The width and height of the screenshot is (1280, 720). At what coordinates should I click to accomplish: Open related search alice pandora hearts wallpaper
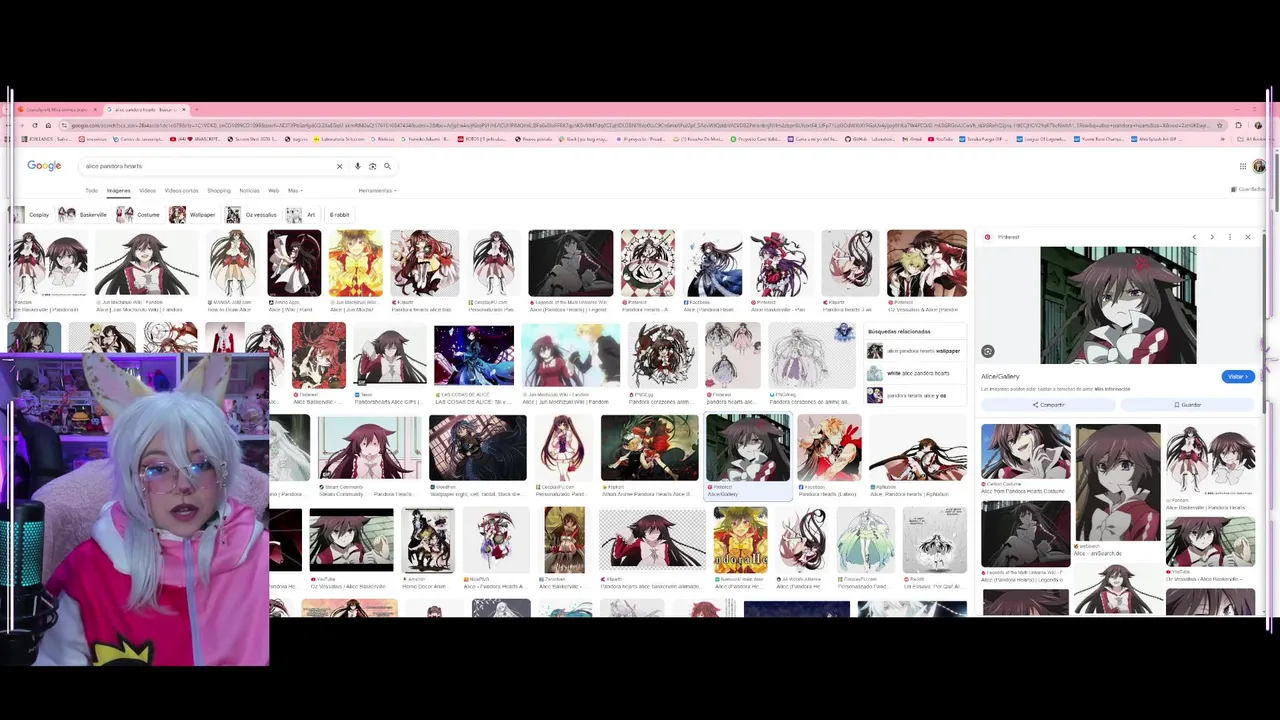(914, 351)
